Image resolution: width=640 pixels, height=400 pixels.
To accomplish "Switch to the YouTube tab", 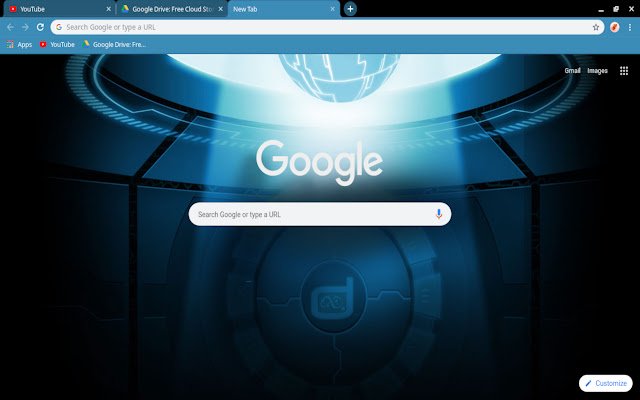I will 59,9.
